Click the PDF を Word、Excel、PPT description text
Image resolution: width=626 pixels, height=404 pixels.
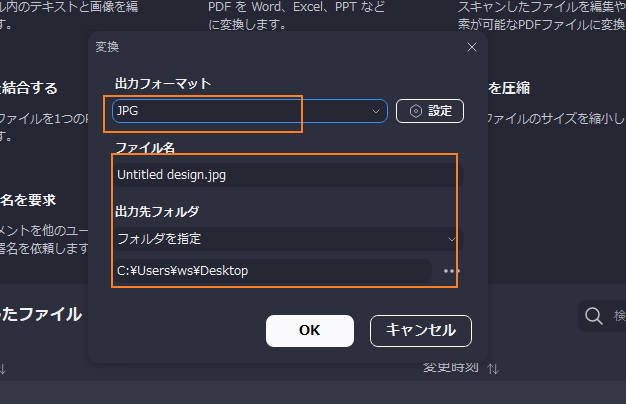click(296, 16)
